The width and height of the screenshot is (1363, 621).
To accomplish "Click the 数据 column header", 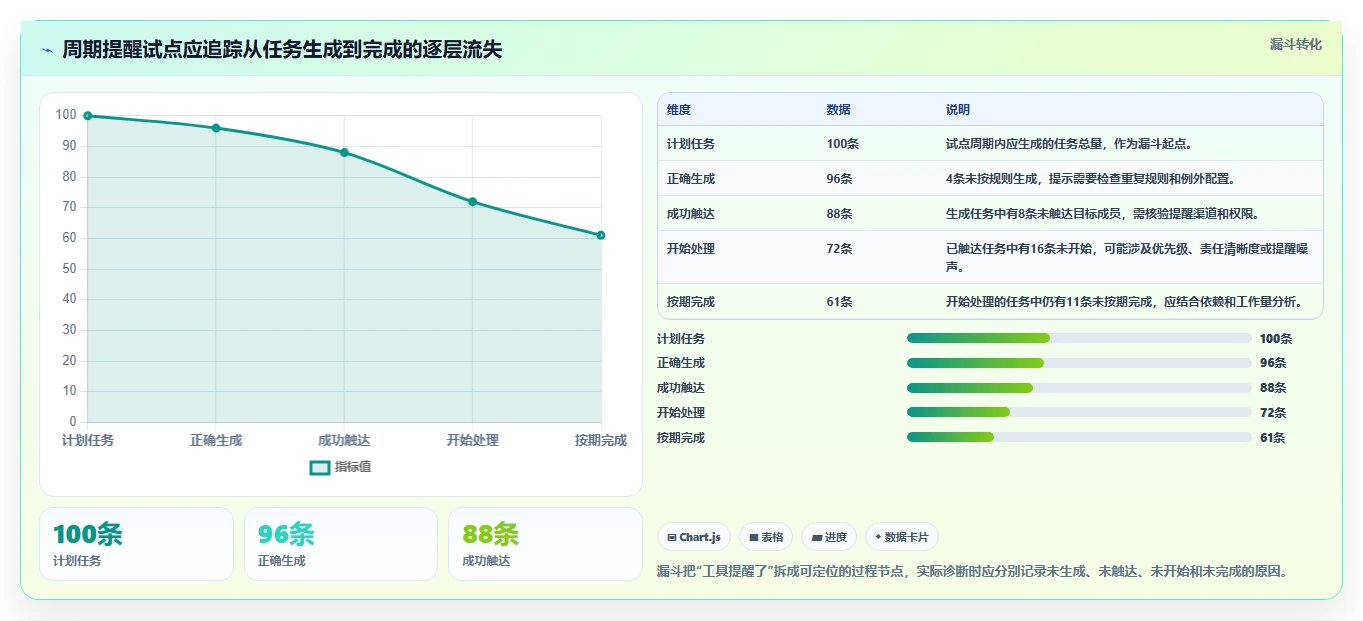I will coord(839,110).
